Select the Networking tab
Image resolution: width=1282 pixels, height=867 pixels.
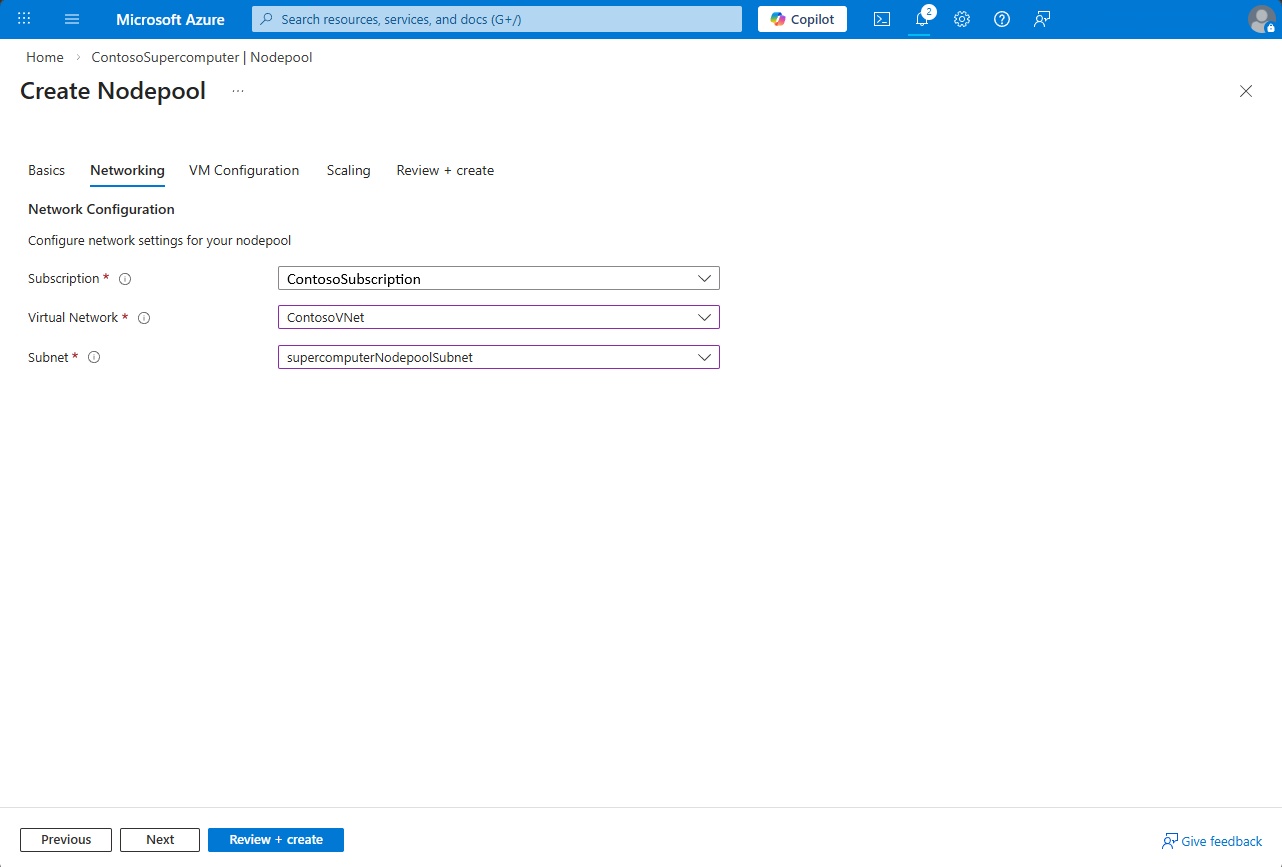click(127, 170)
